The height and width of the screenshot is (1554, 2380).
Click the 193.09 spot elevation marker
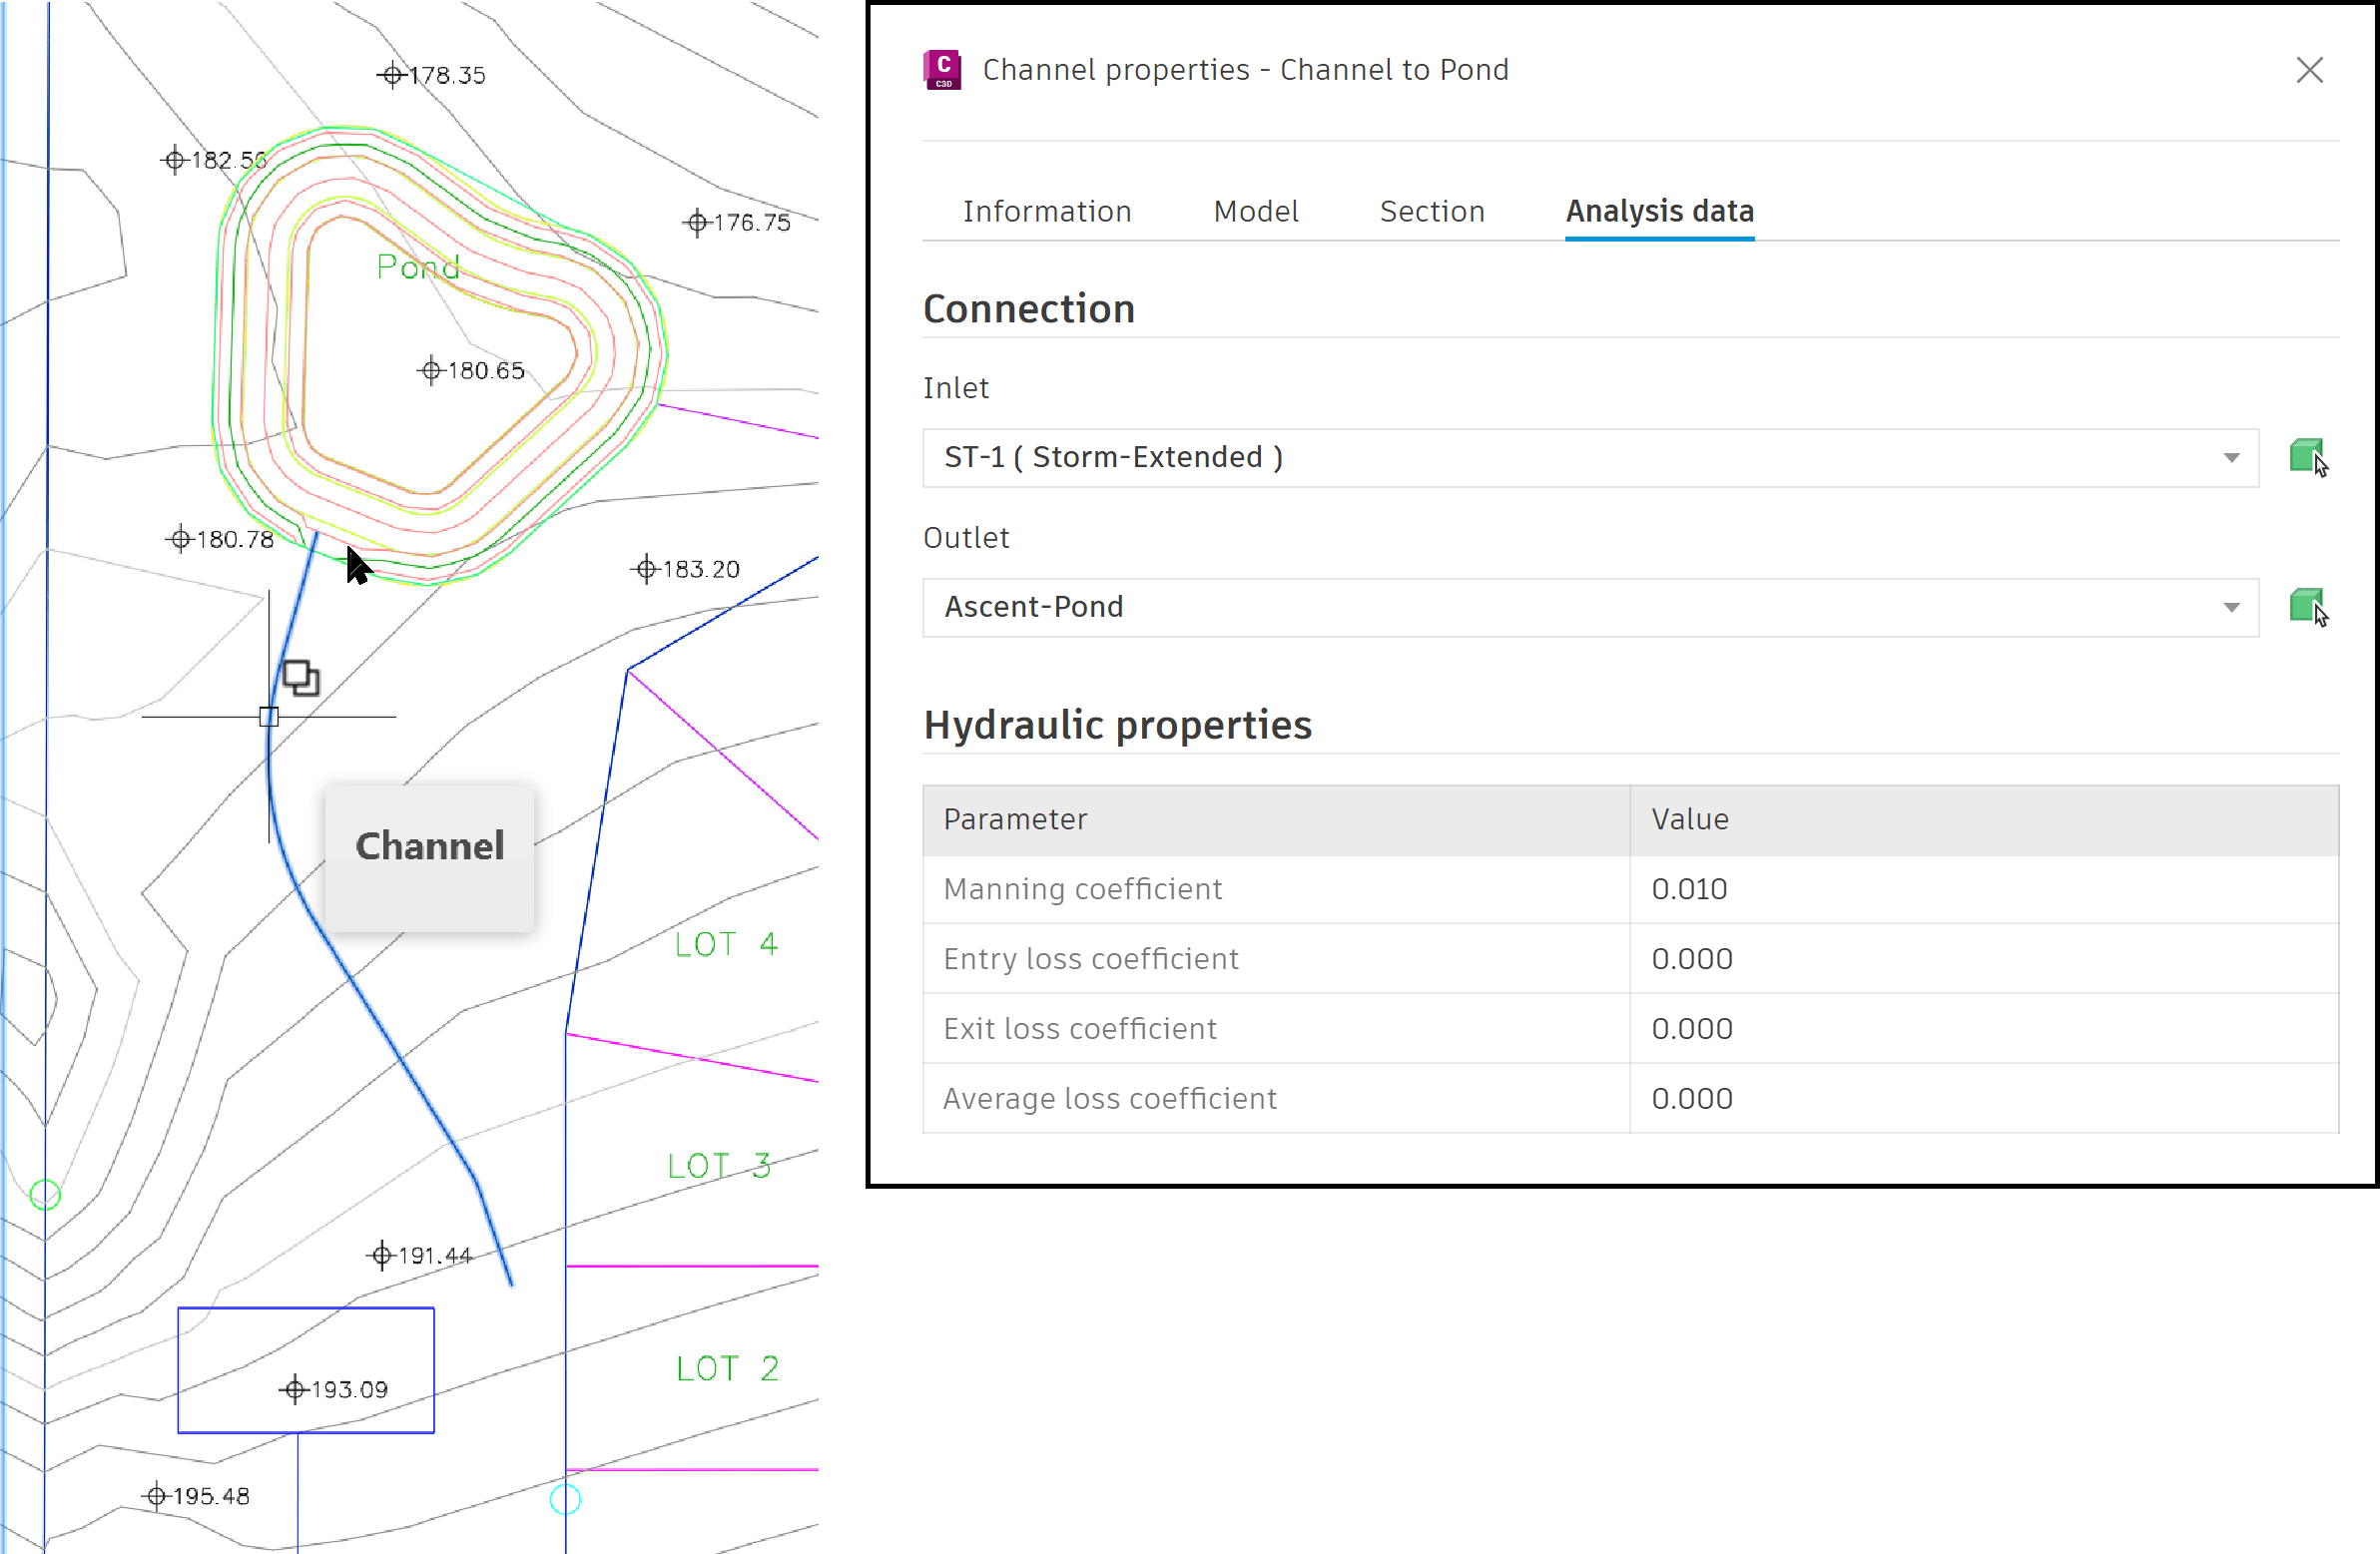coord(295,1390)
